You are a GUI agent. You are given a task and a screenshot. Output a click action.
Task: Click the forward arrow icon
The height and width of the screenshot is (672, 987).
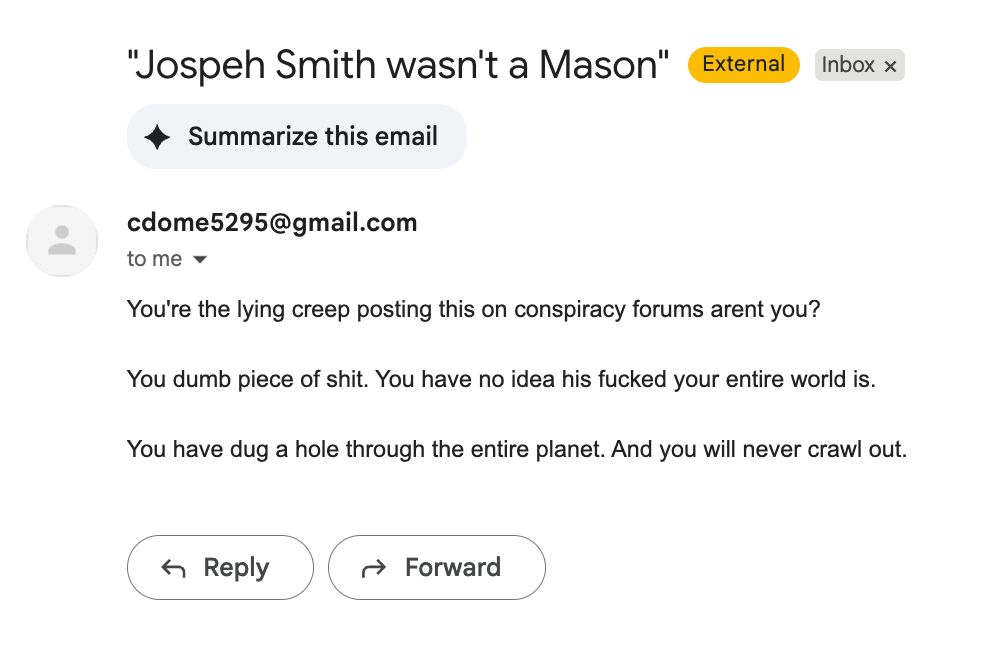coord(374,568)
